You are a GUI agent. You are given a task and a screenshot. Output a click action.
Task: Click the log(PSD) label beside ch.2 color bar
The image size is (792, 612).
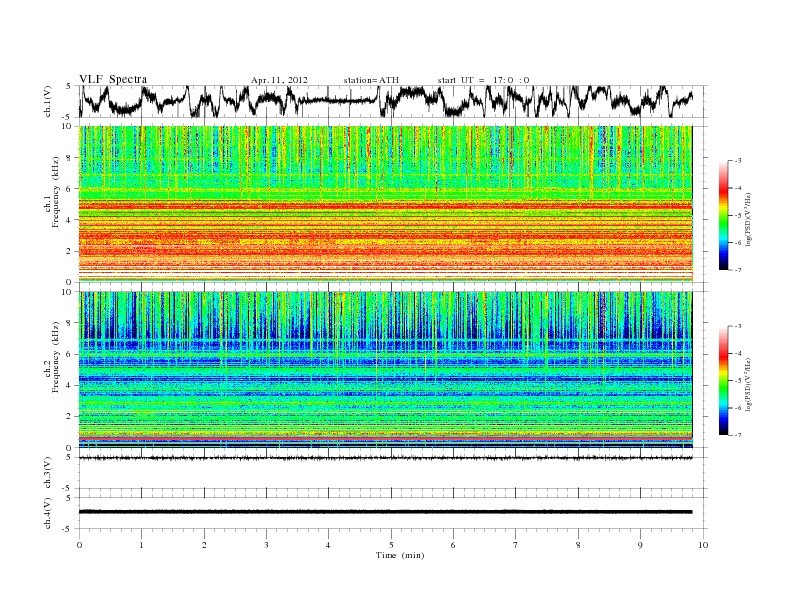point(749,384)
